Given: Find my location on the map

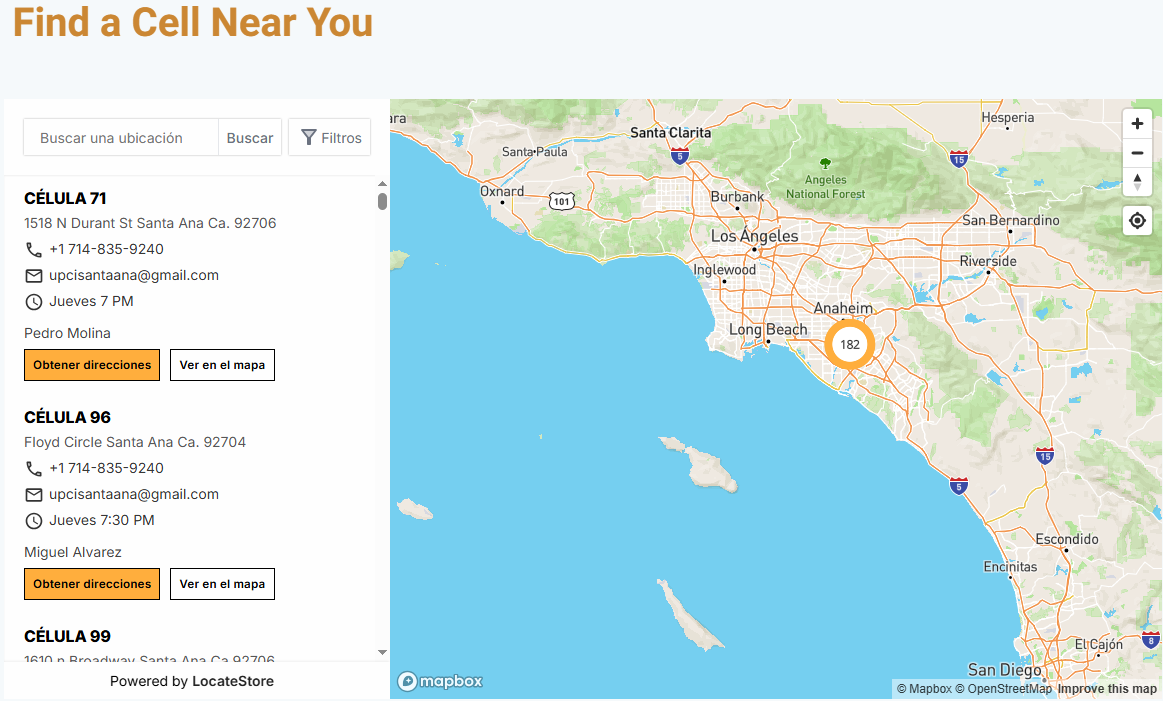Looking at the screenshot, I should [1137, 220].
